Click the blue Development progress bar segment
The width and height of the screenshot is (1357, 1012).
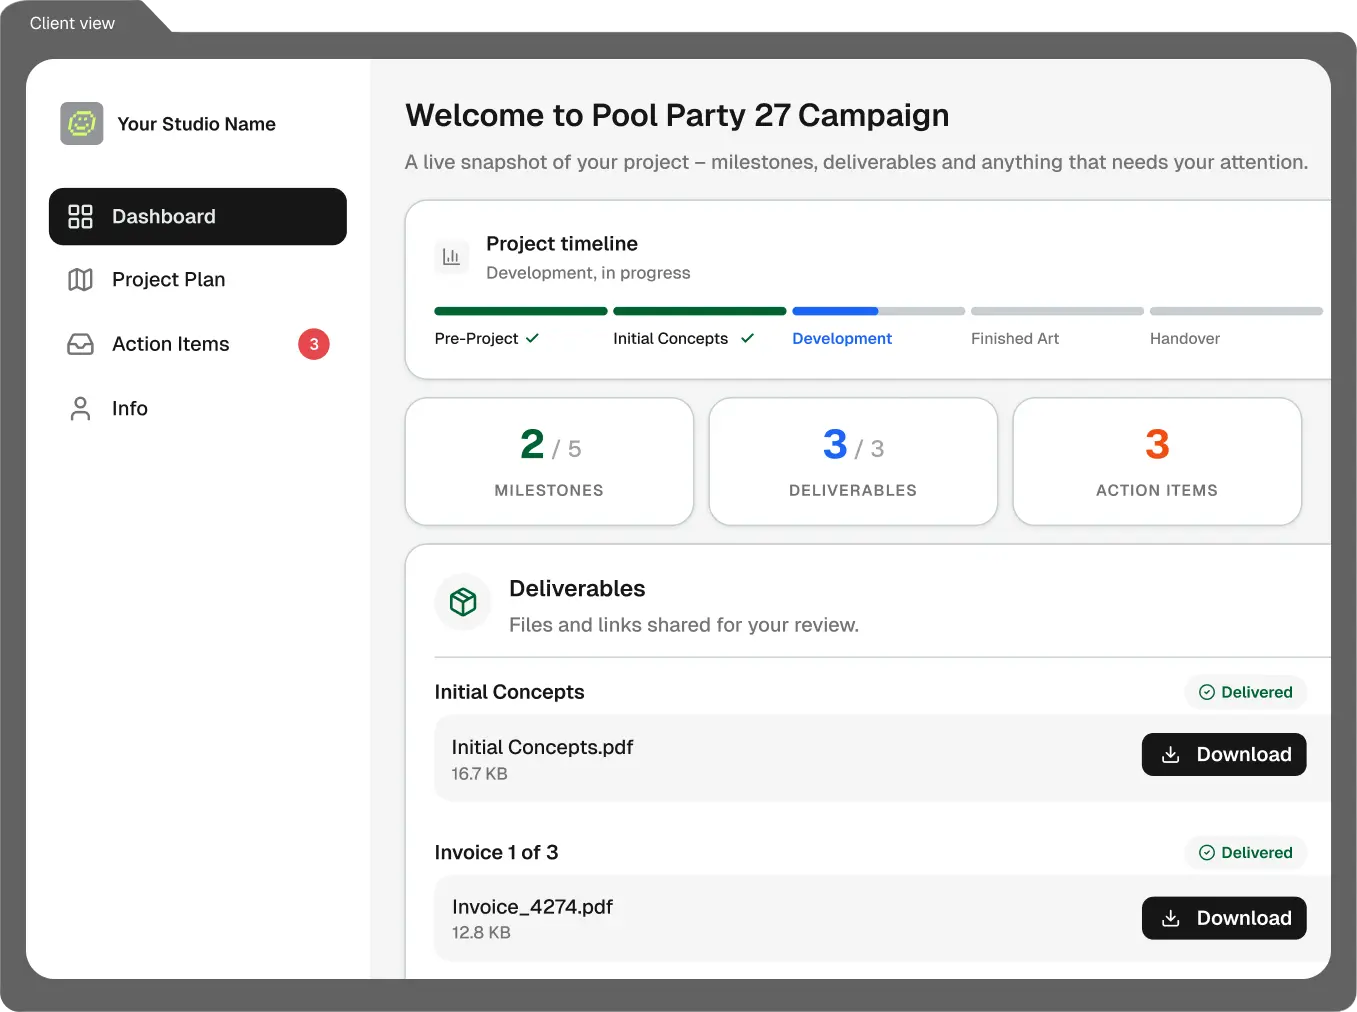click(x=835, y=311)
